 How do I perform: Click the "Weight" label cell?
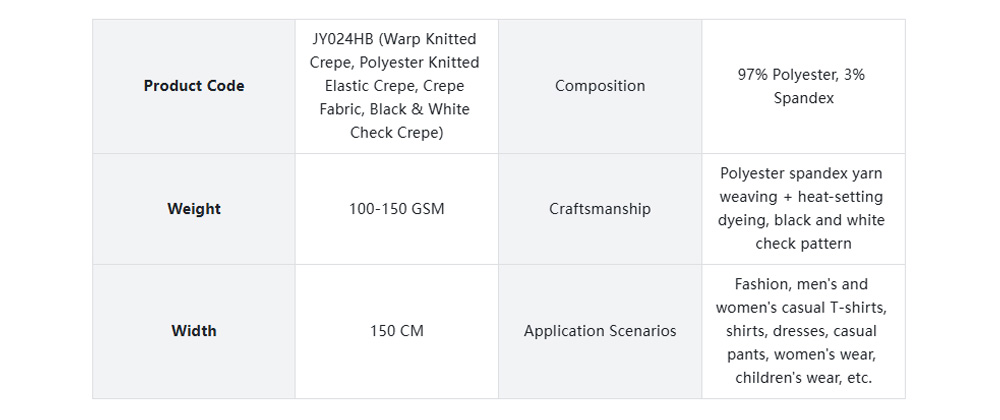tap(194, 209)
